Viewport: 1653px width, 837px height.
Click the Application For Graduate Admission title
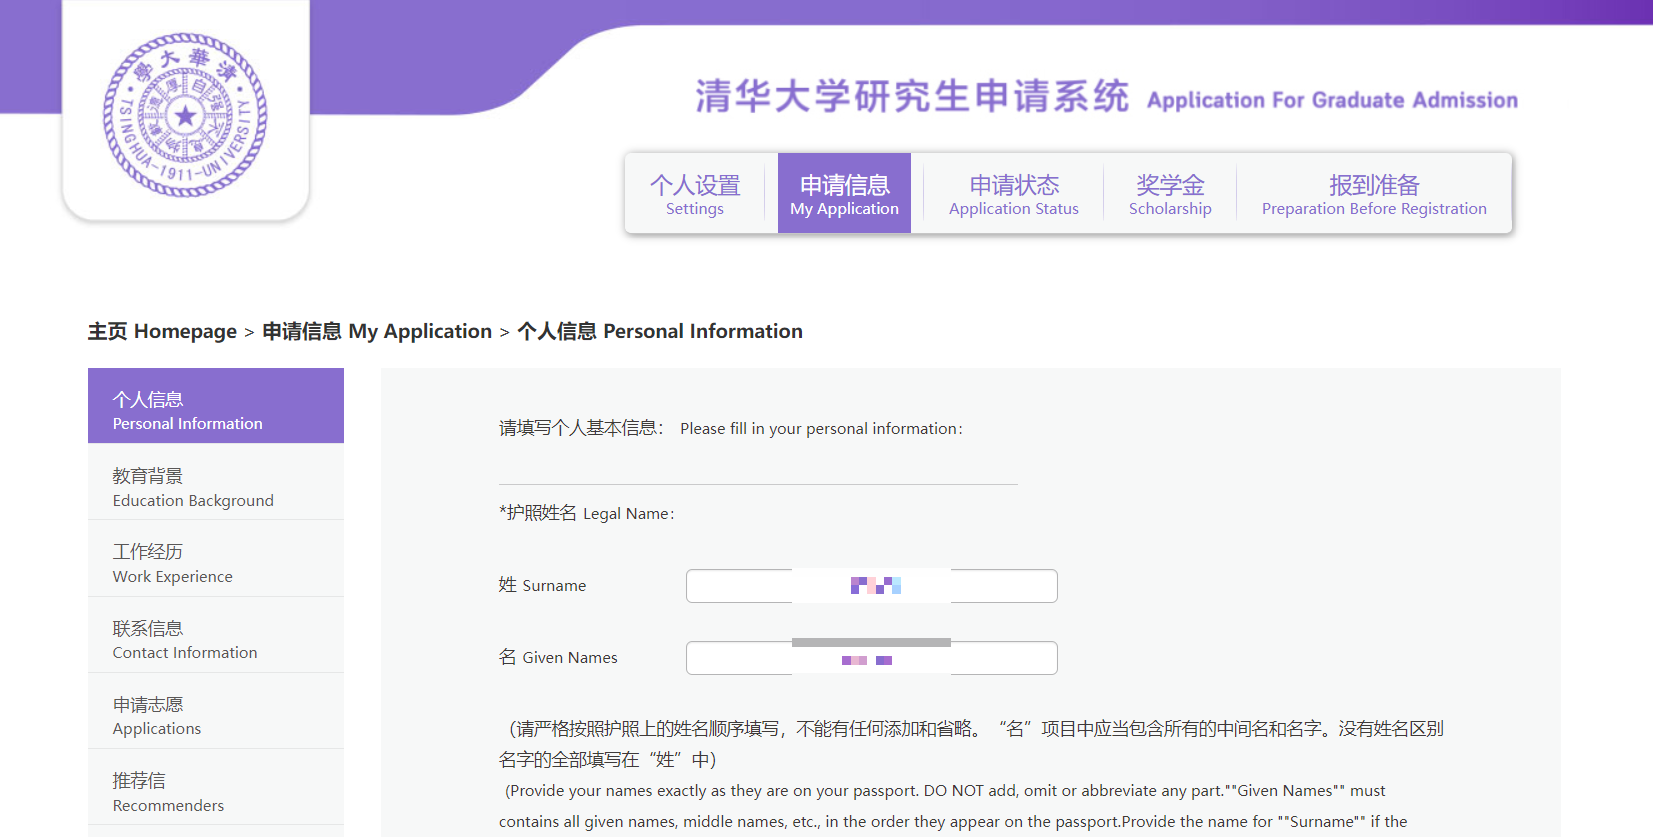(x=1332, y=100)
